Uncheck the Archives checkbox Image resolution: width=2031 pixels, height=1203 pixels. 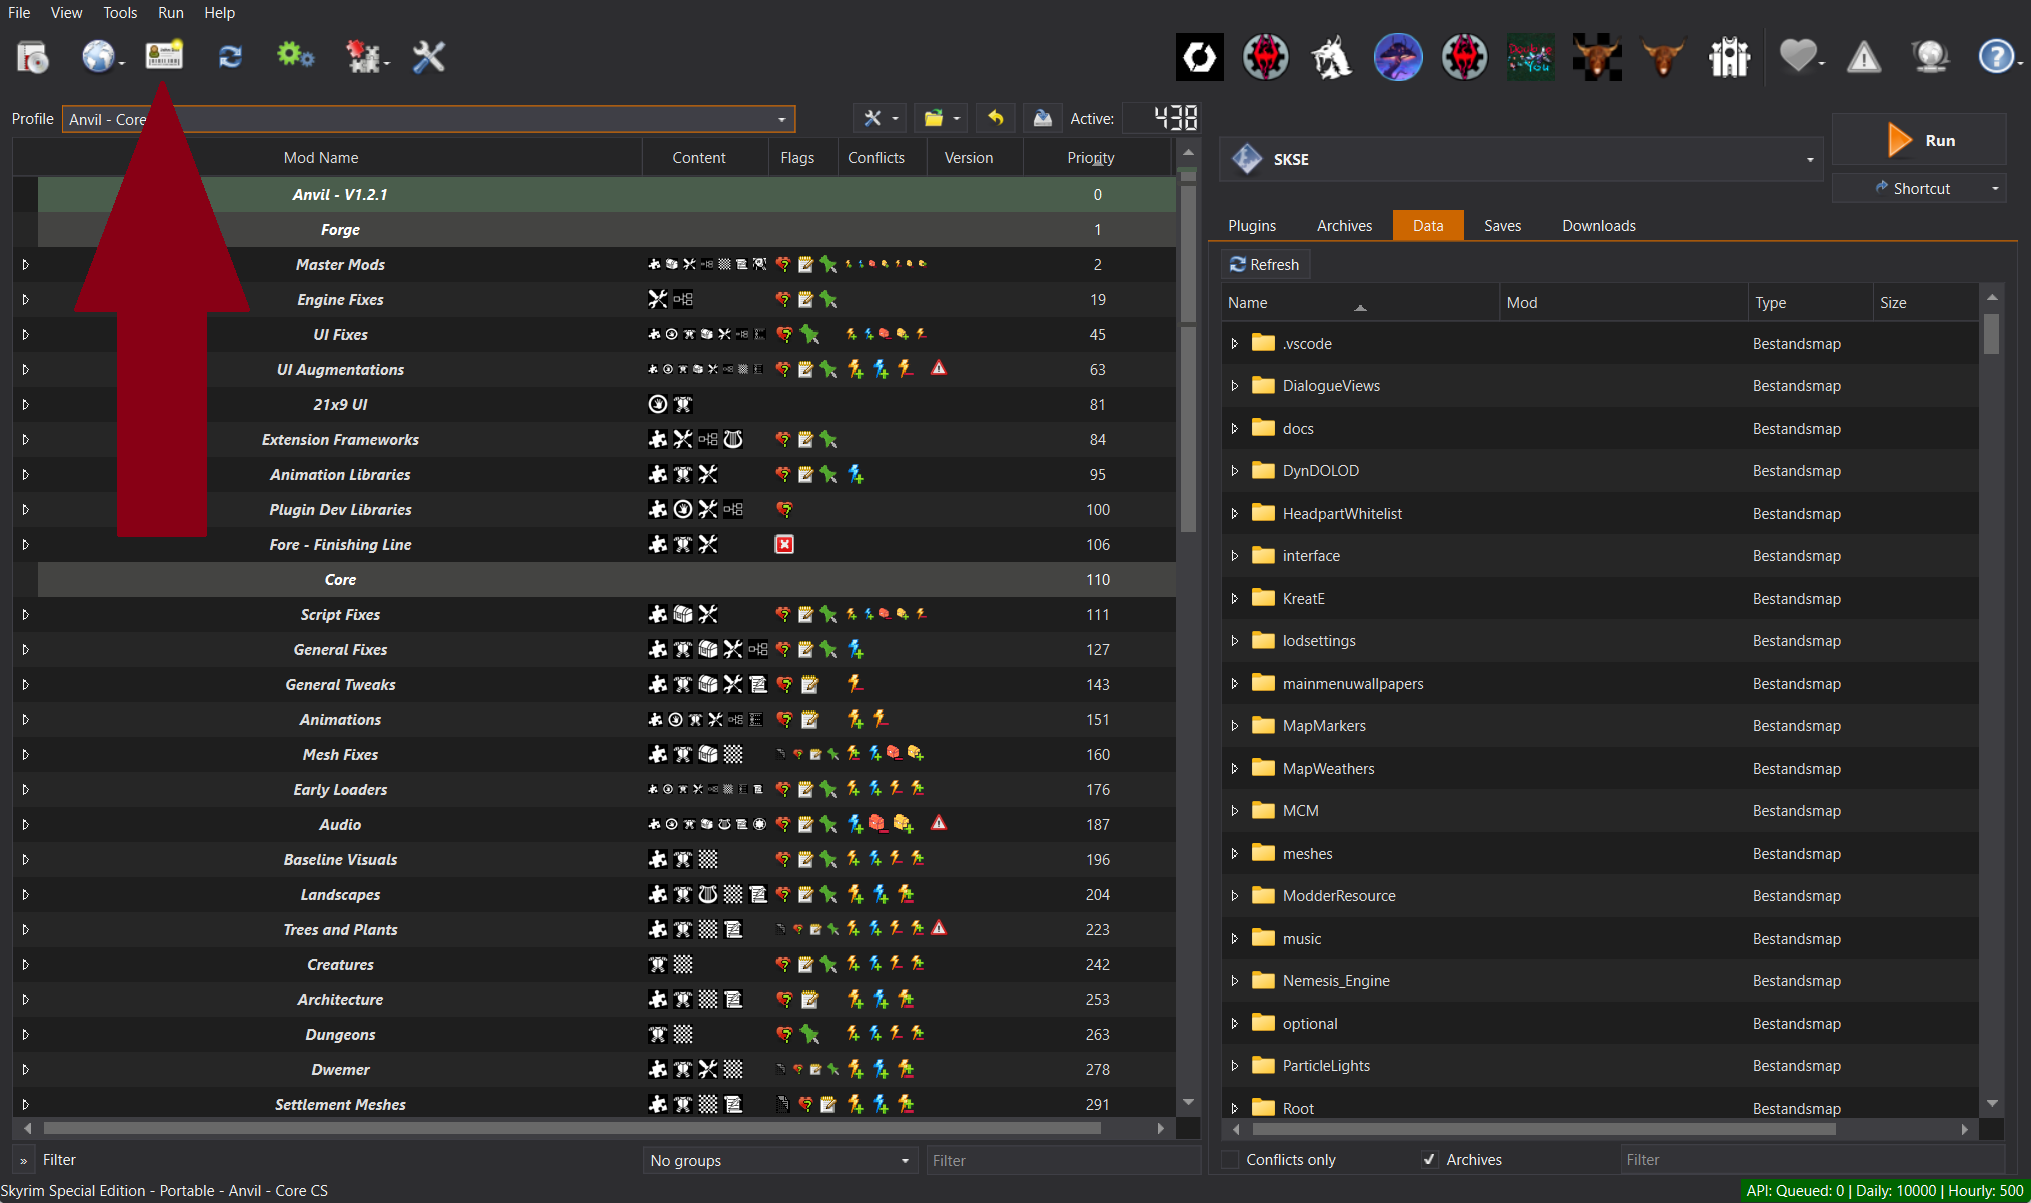point(1430,1160)
